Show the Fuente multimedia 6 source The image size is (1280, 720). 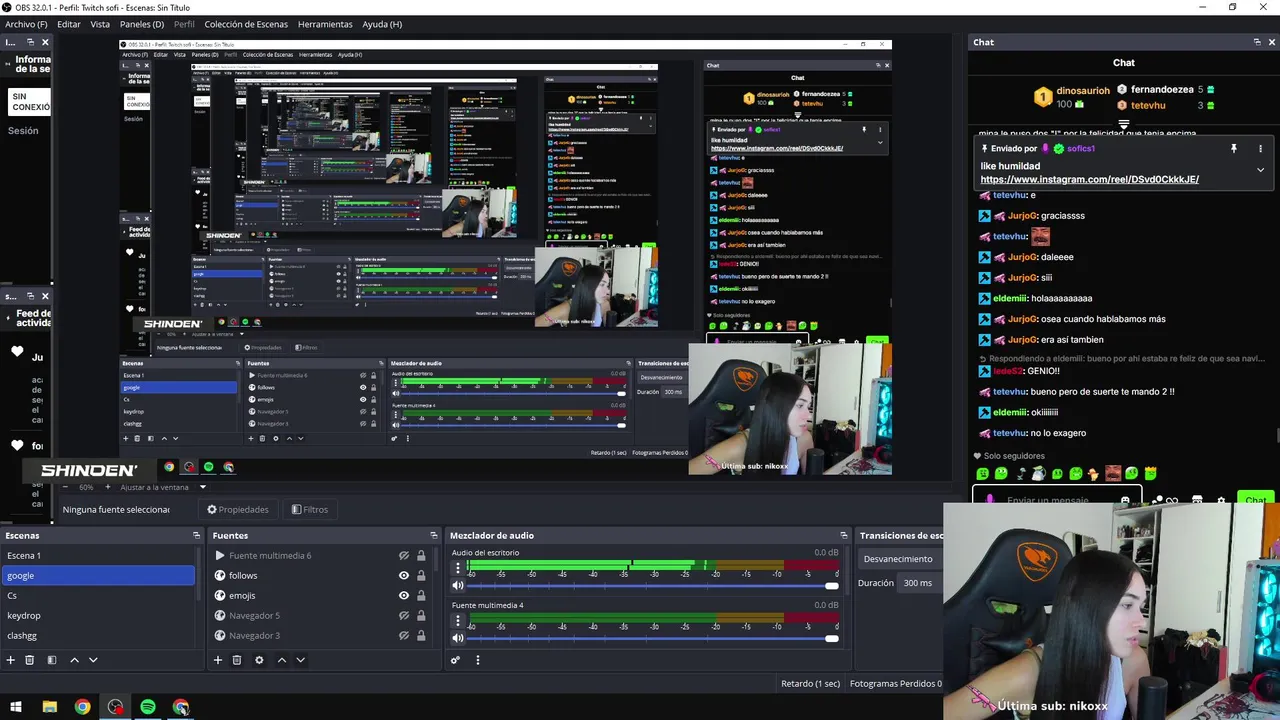coord(404,556)
